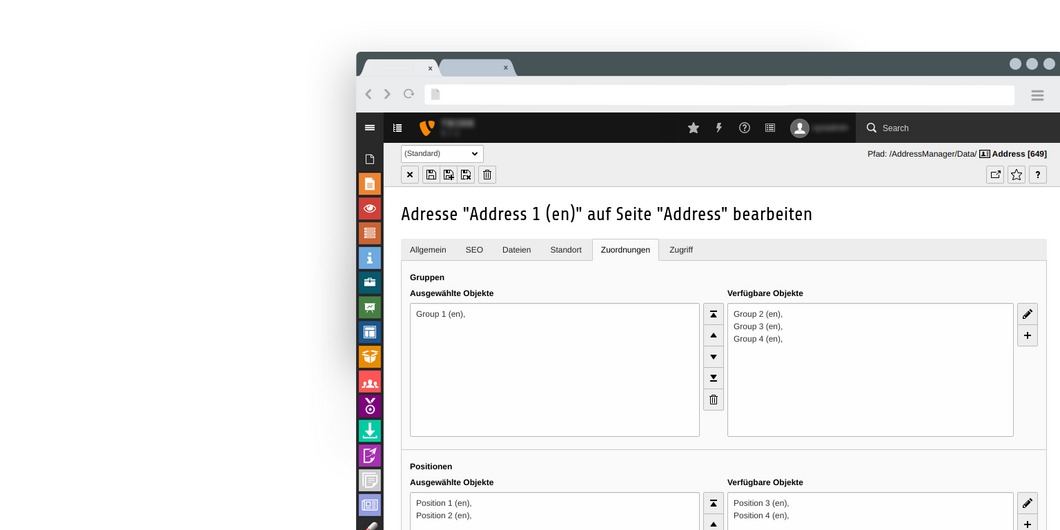Switch to the Zugriff tab
1060x530 pixels.
(x=681, y=249)
